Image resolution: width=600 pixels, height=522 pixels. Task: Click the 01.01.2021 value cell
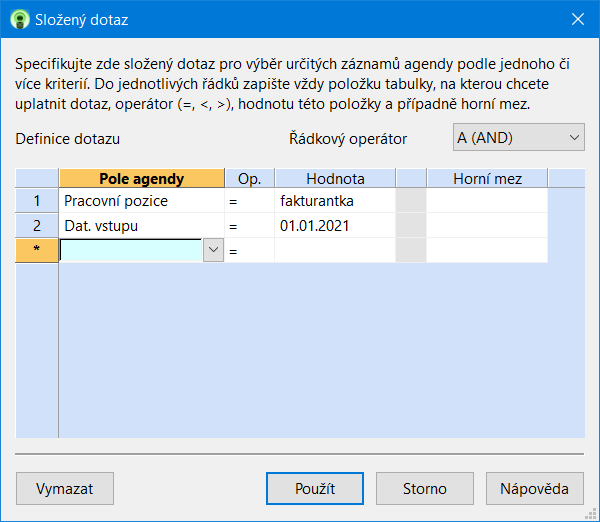pyautogui.click(x=335, y=225)
